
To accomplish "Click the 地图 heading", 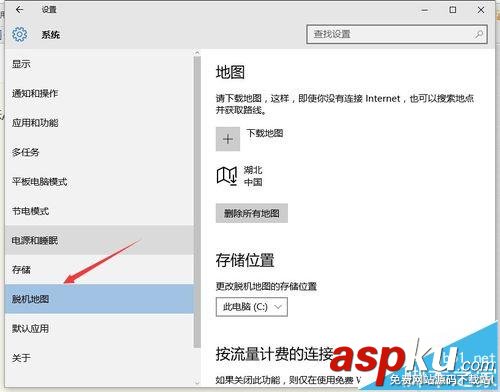I will point(230,72).
